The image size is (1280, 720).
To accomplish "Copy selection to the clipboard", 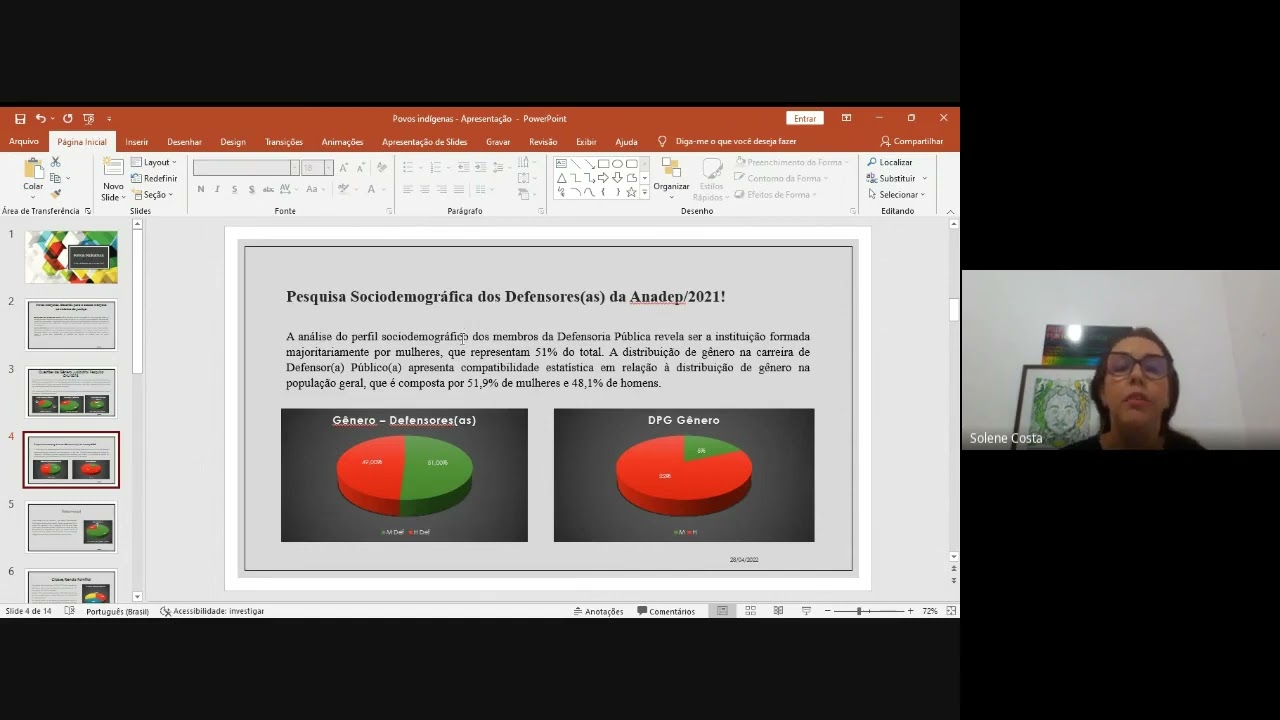I will (56, 178).
